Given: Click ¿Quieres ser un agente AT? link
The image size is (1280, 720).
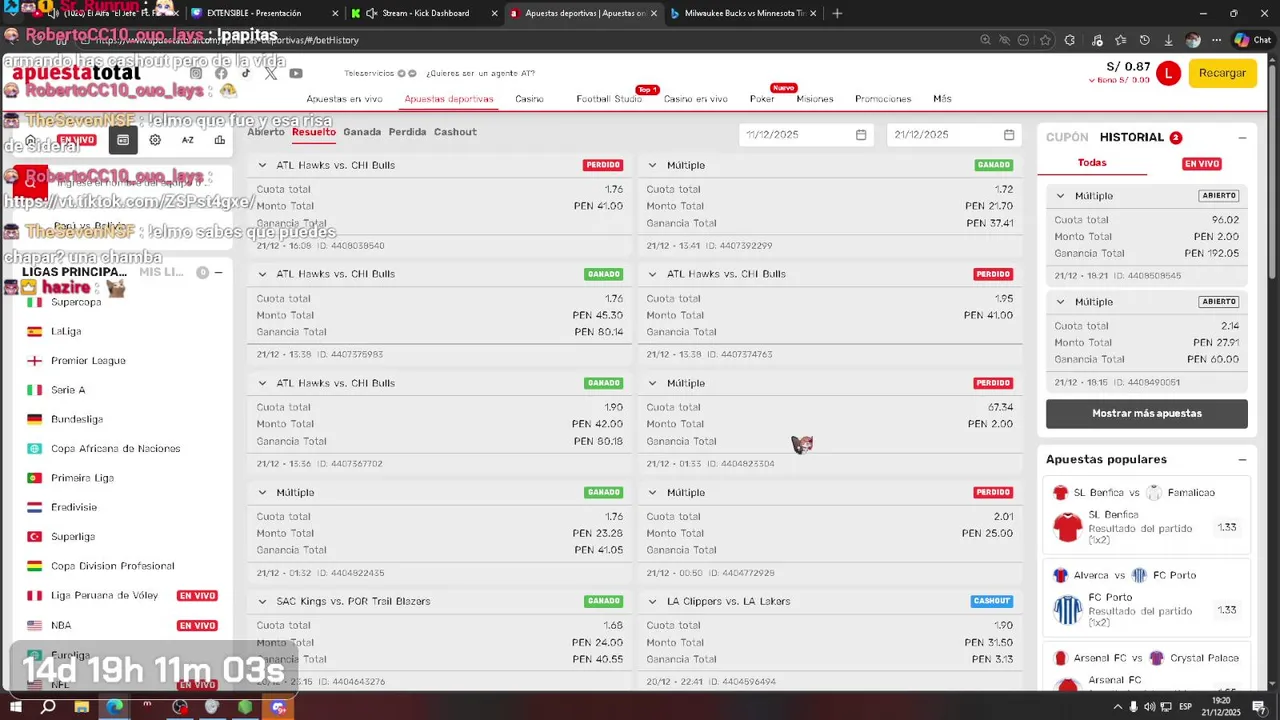Looking at the screenshot, I should [x=480, y=73].
